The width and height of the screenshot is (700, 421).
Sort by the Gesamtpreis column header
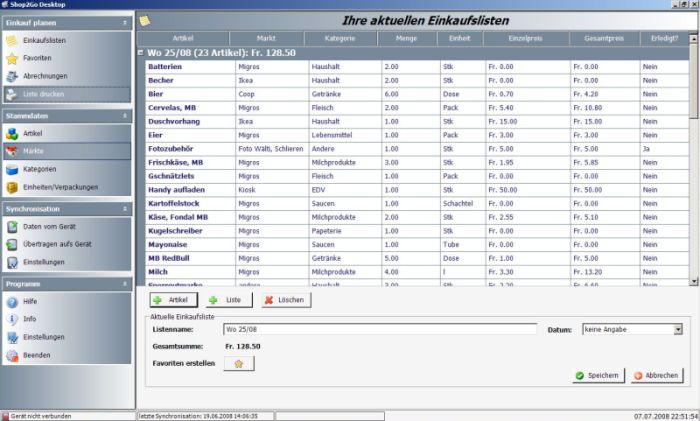coord(604,38)
